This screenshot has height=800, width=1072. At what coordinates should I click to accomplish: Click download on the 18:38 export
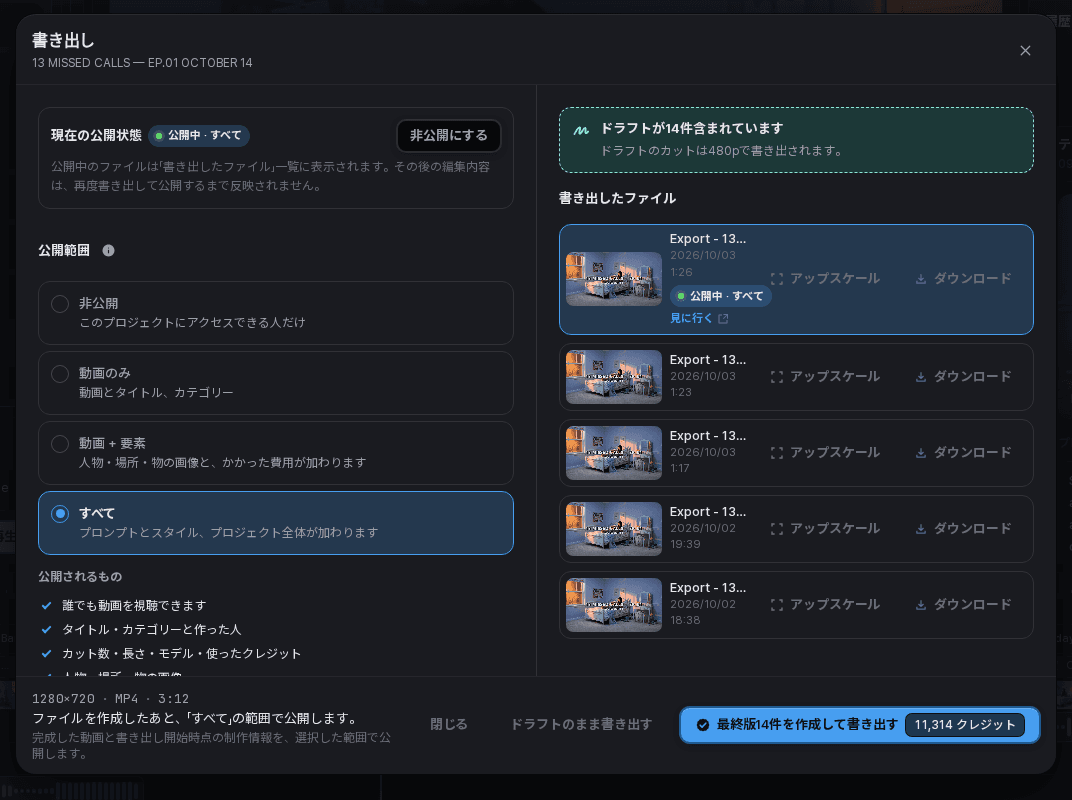point(963,604)
